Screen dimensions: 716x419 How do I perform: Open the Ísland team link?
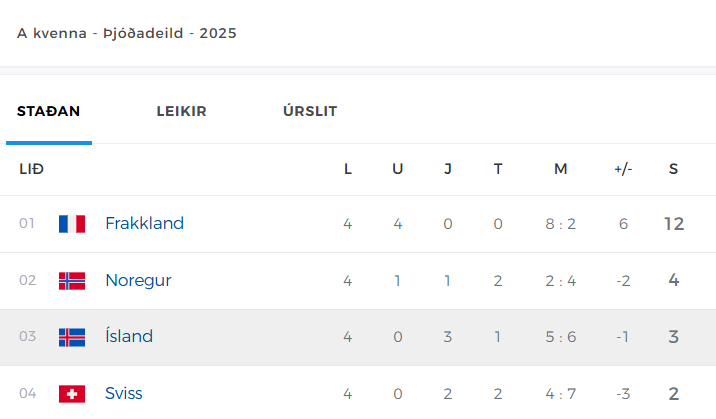(129, 336)
